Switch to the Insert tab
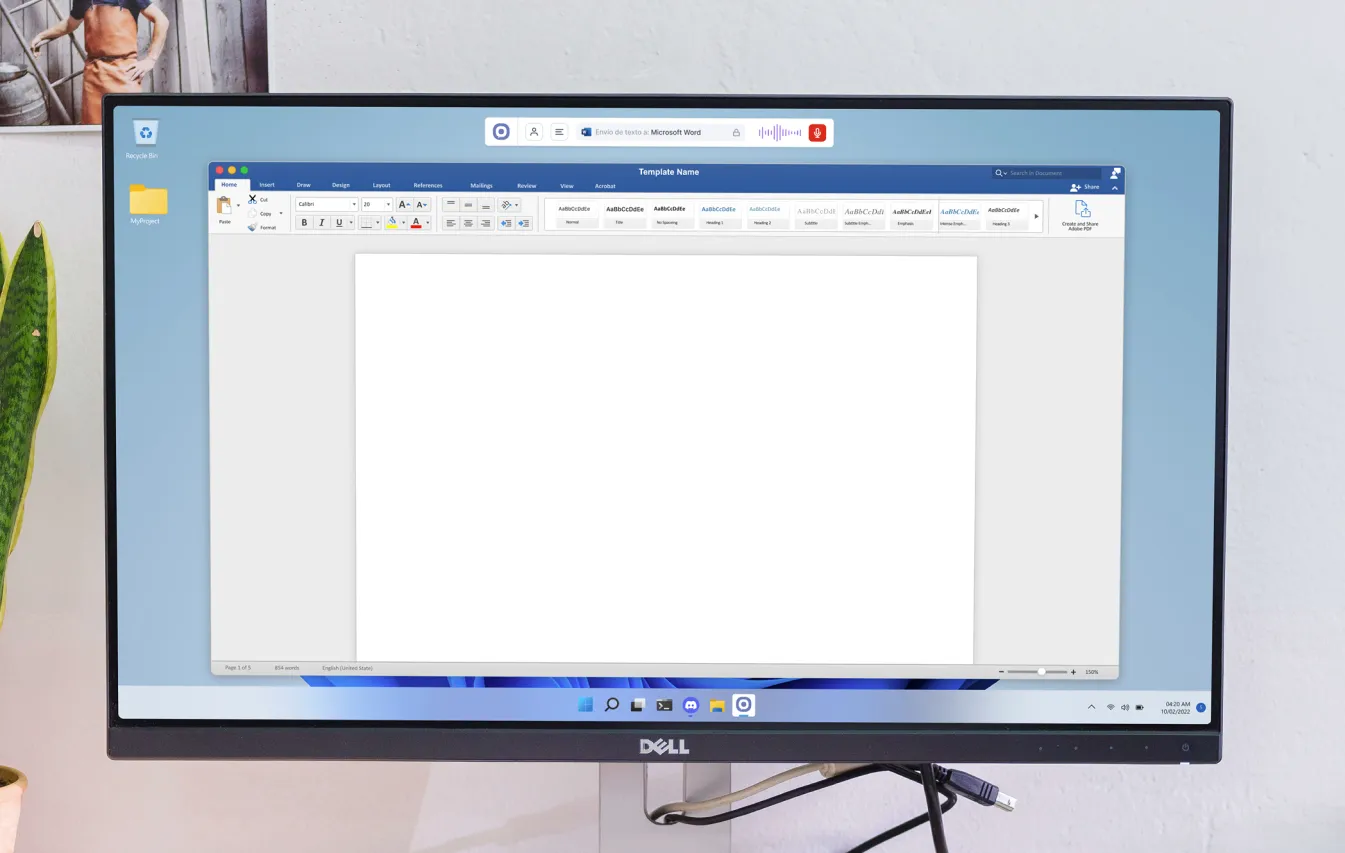 pos(266,185)
